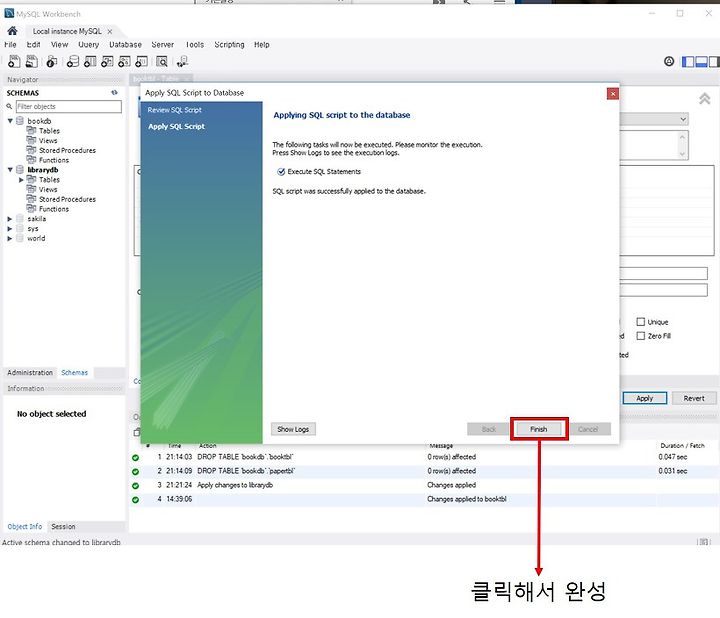Select Review SQL Script step
Viewport: 720px width, 618px height.
coord(174,110)
